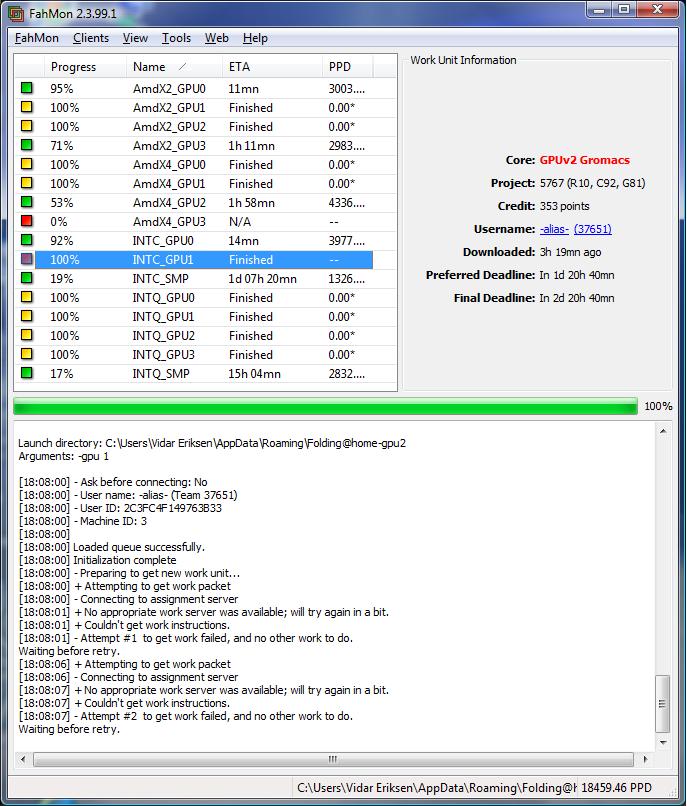Click the log vertical scrollbar up arrow
687x806 pixels.
click(663, 431)
